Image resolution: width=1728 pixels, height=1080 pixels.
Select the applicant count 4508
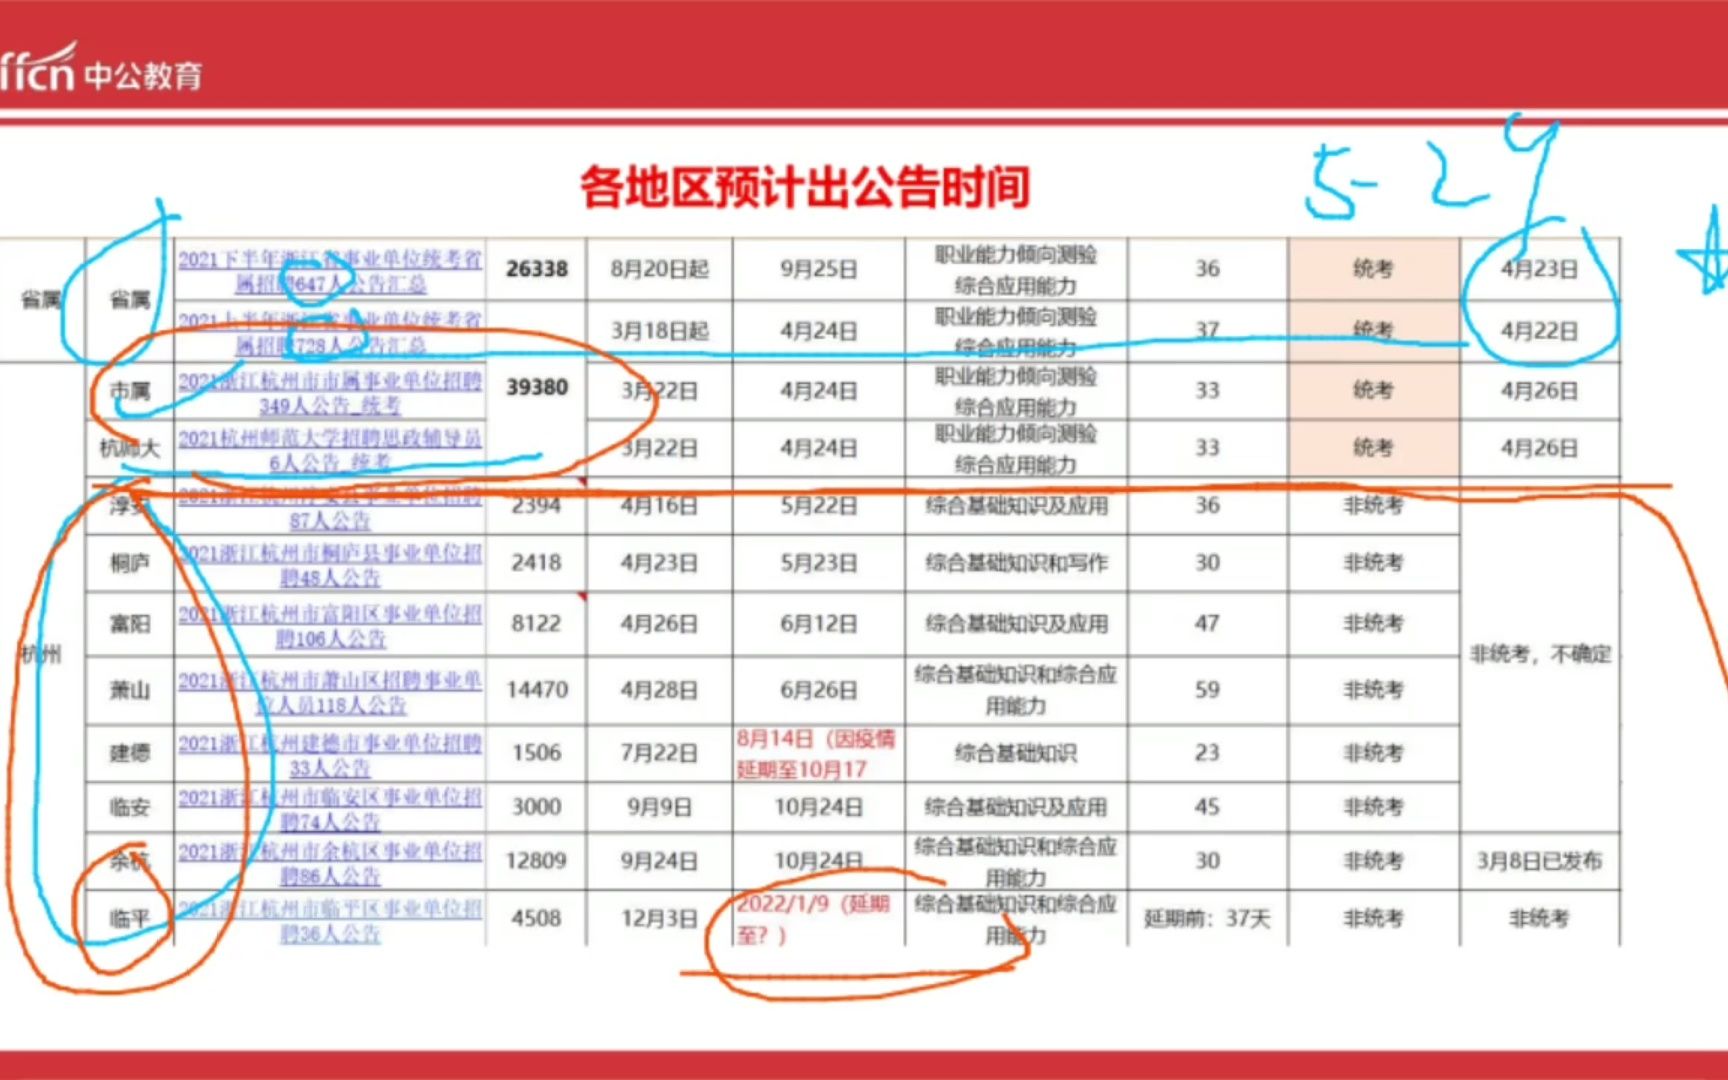pos(537,918)
